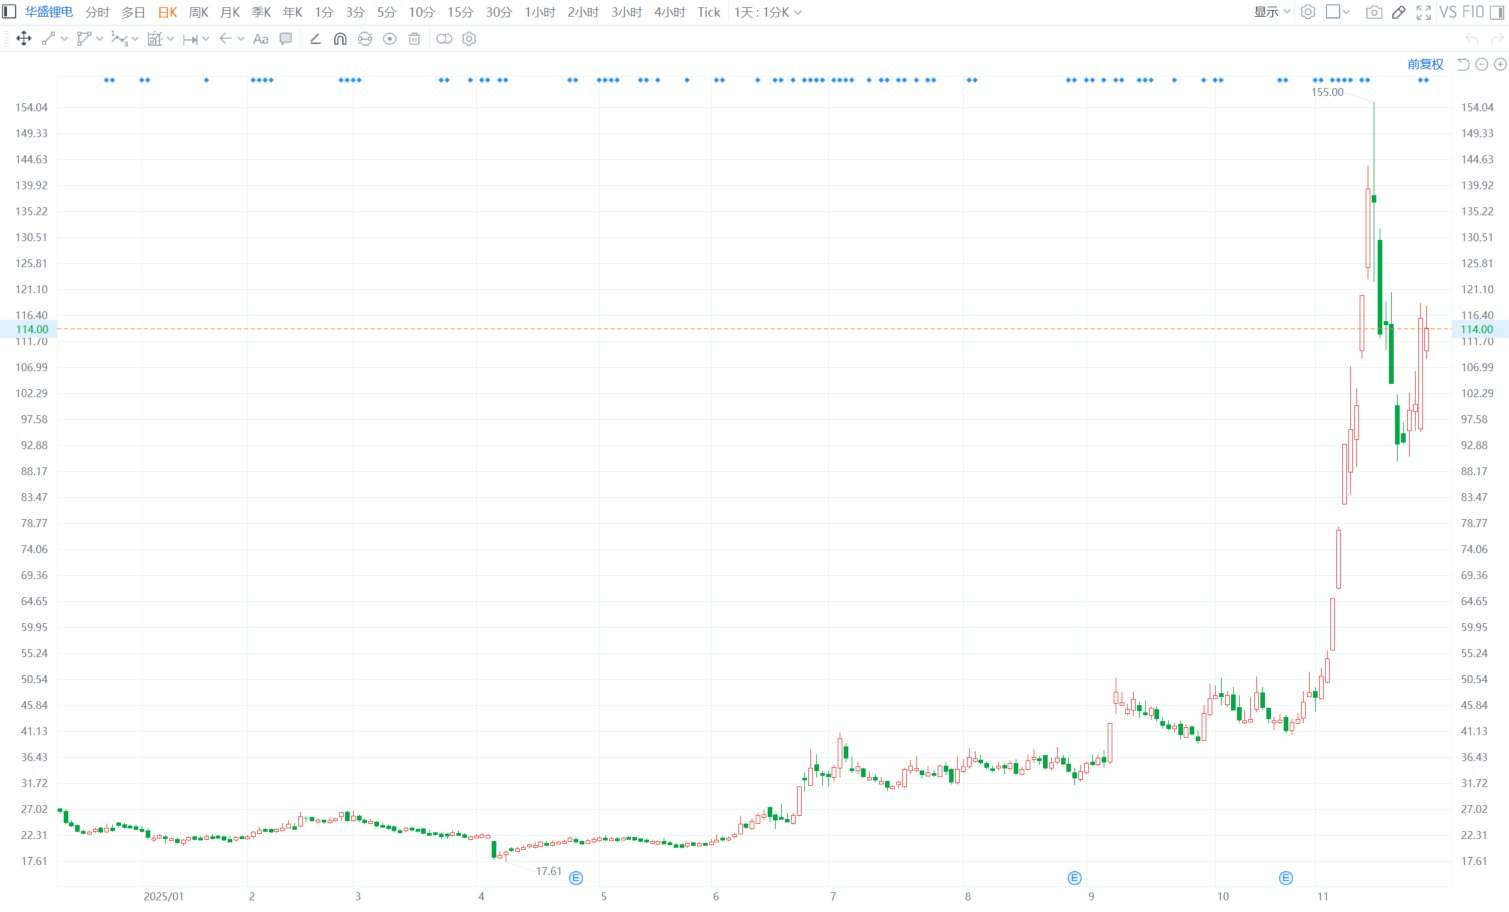The width and height of the screenshot is (1509, 912).
Task: Select the magnet snap tool
Action: (x=340, y=39)
